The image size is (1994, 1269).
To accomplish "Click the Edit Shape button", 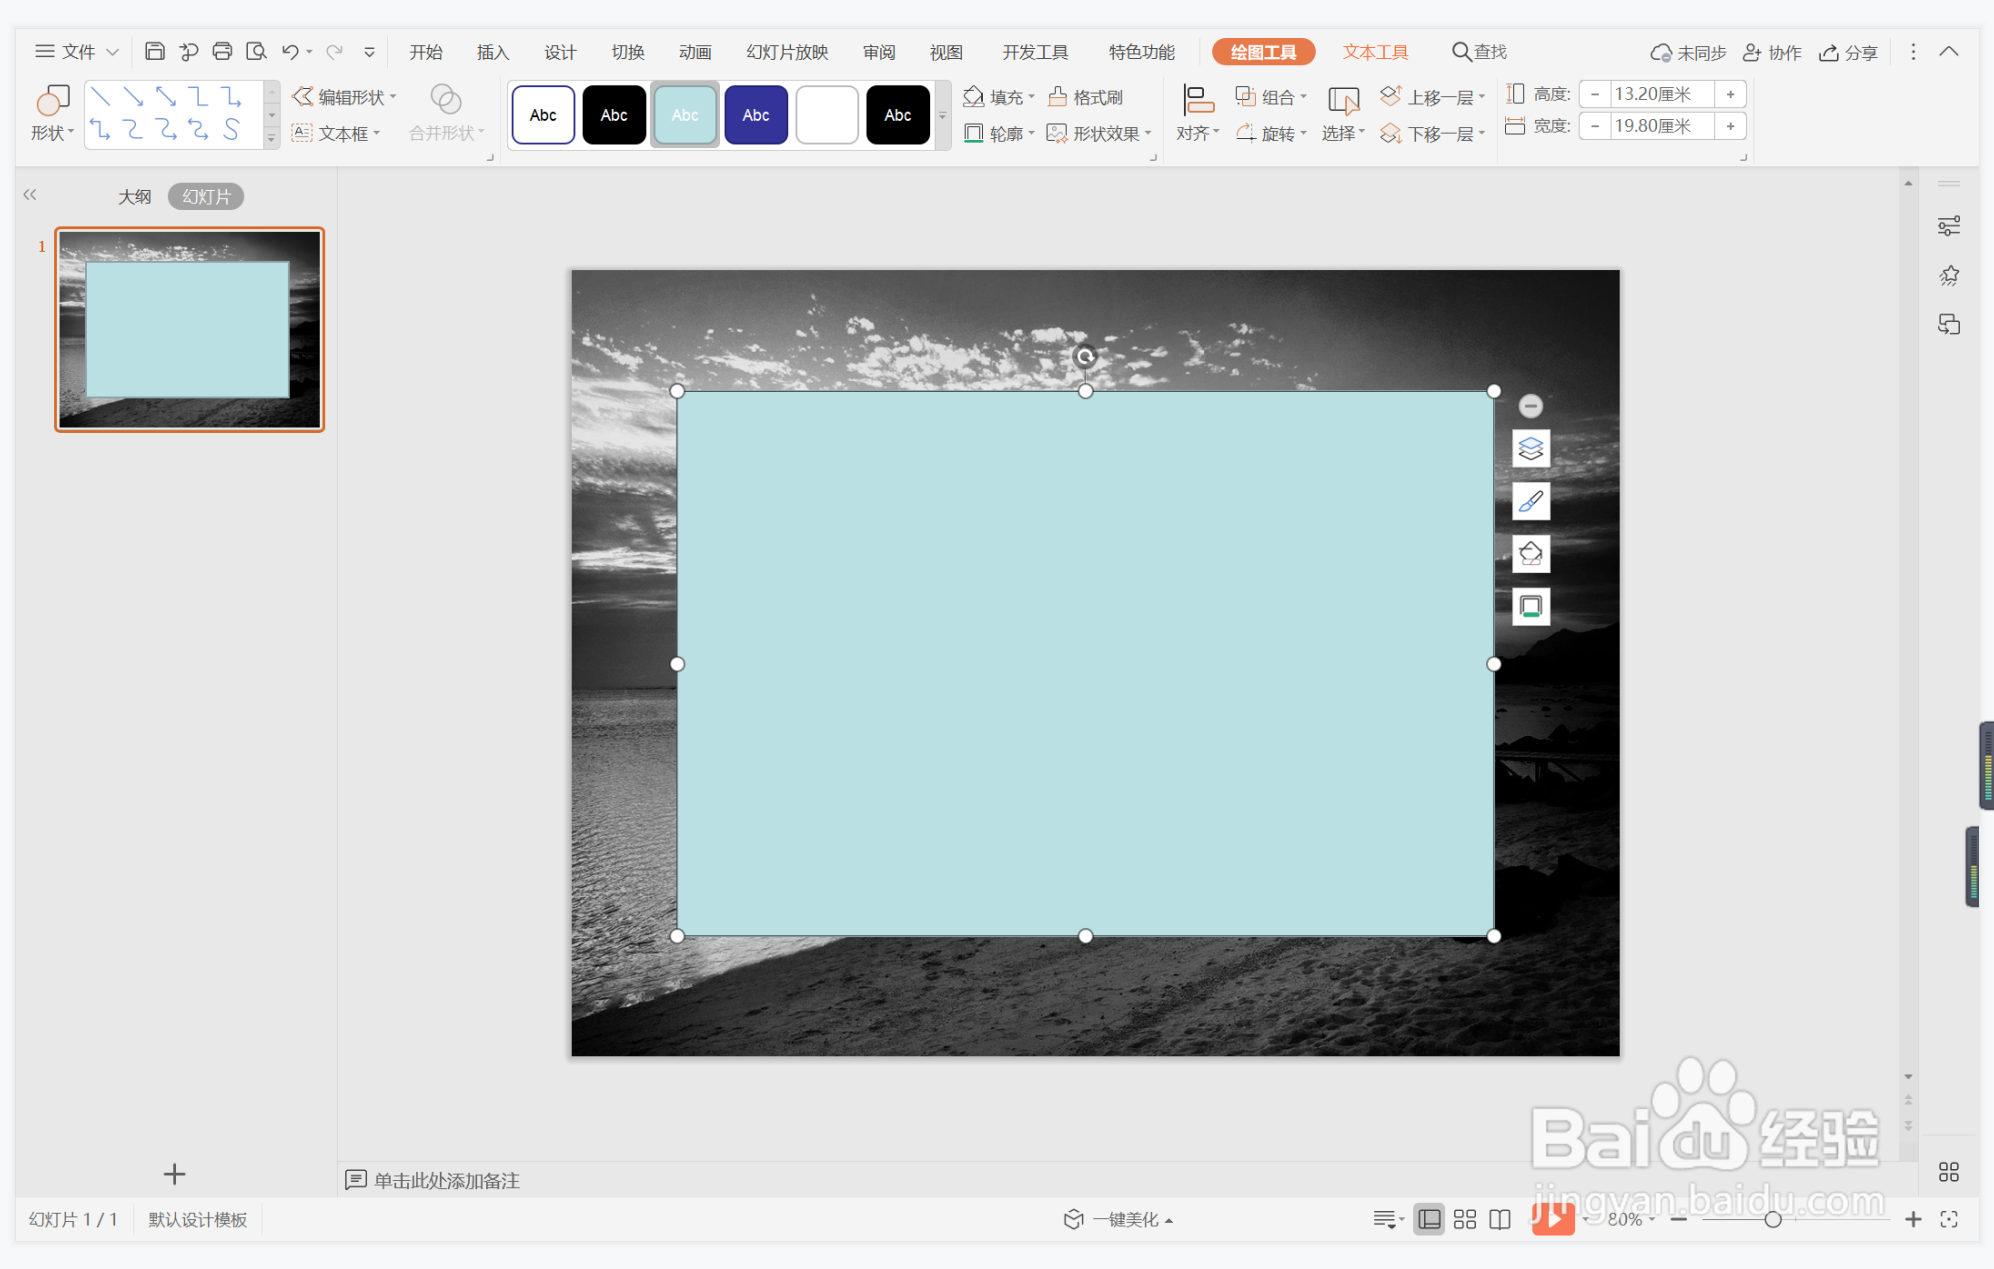I will pos(344,97).
